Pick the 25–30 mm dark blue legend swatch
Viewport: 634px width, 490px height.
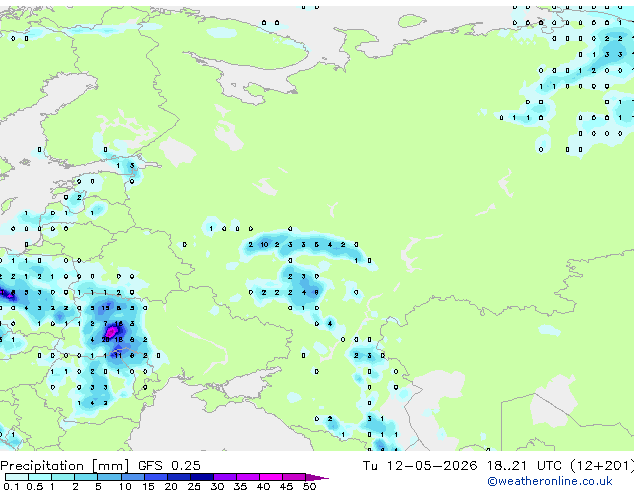202,477
